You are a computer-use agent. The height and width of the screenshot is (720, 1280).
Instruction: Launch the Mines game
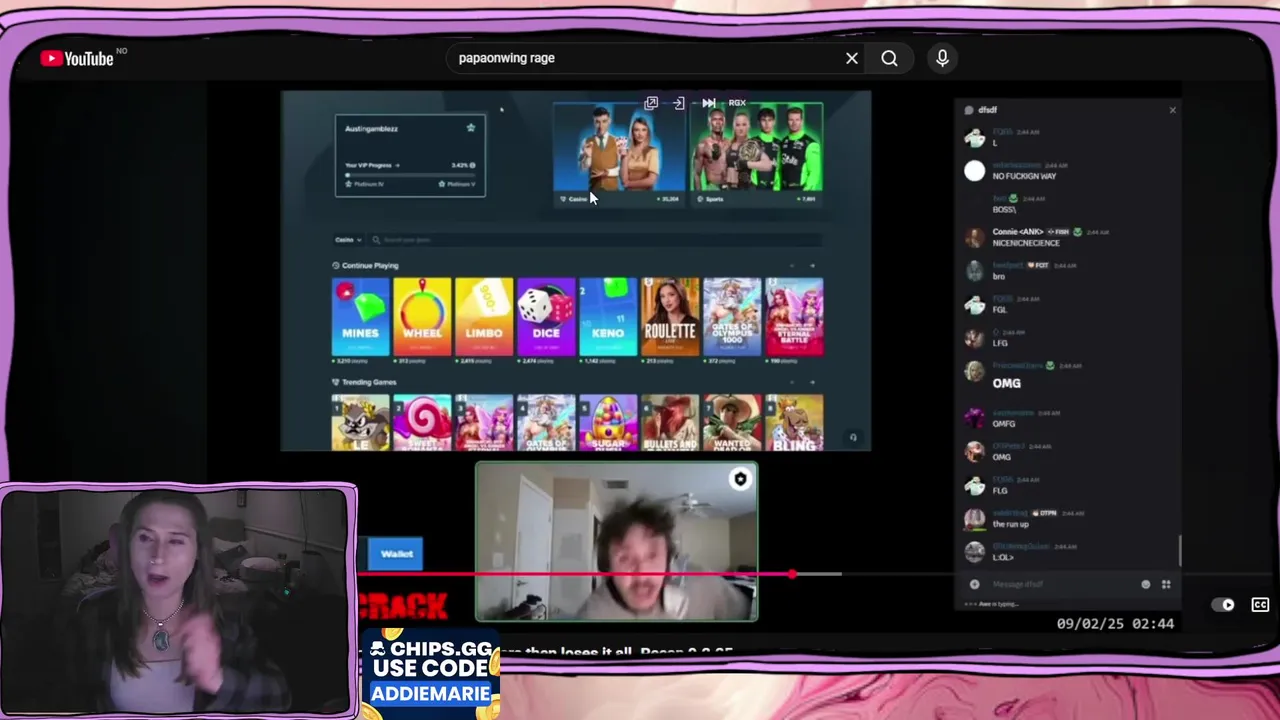[360, 316]
